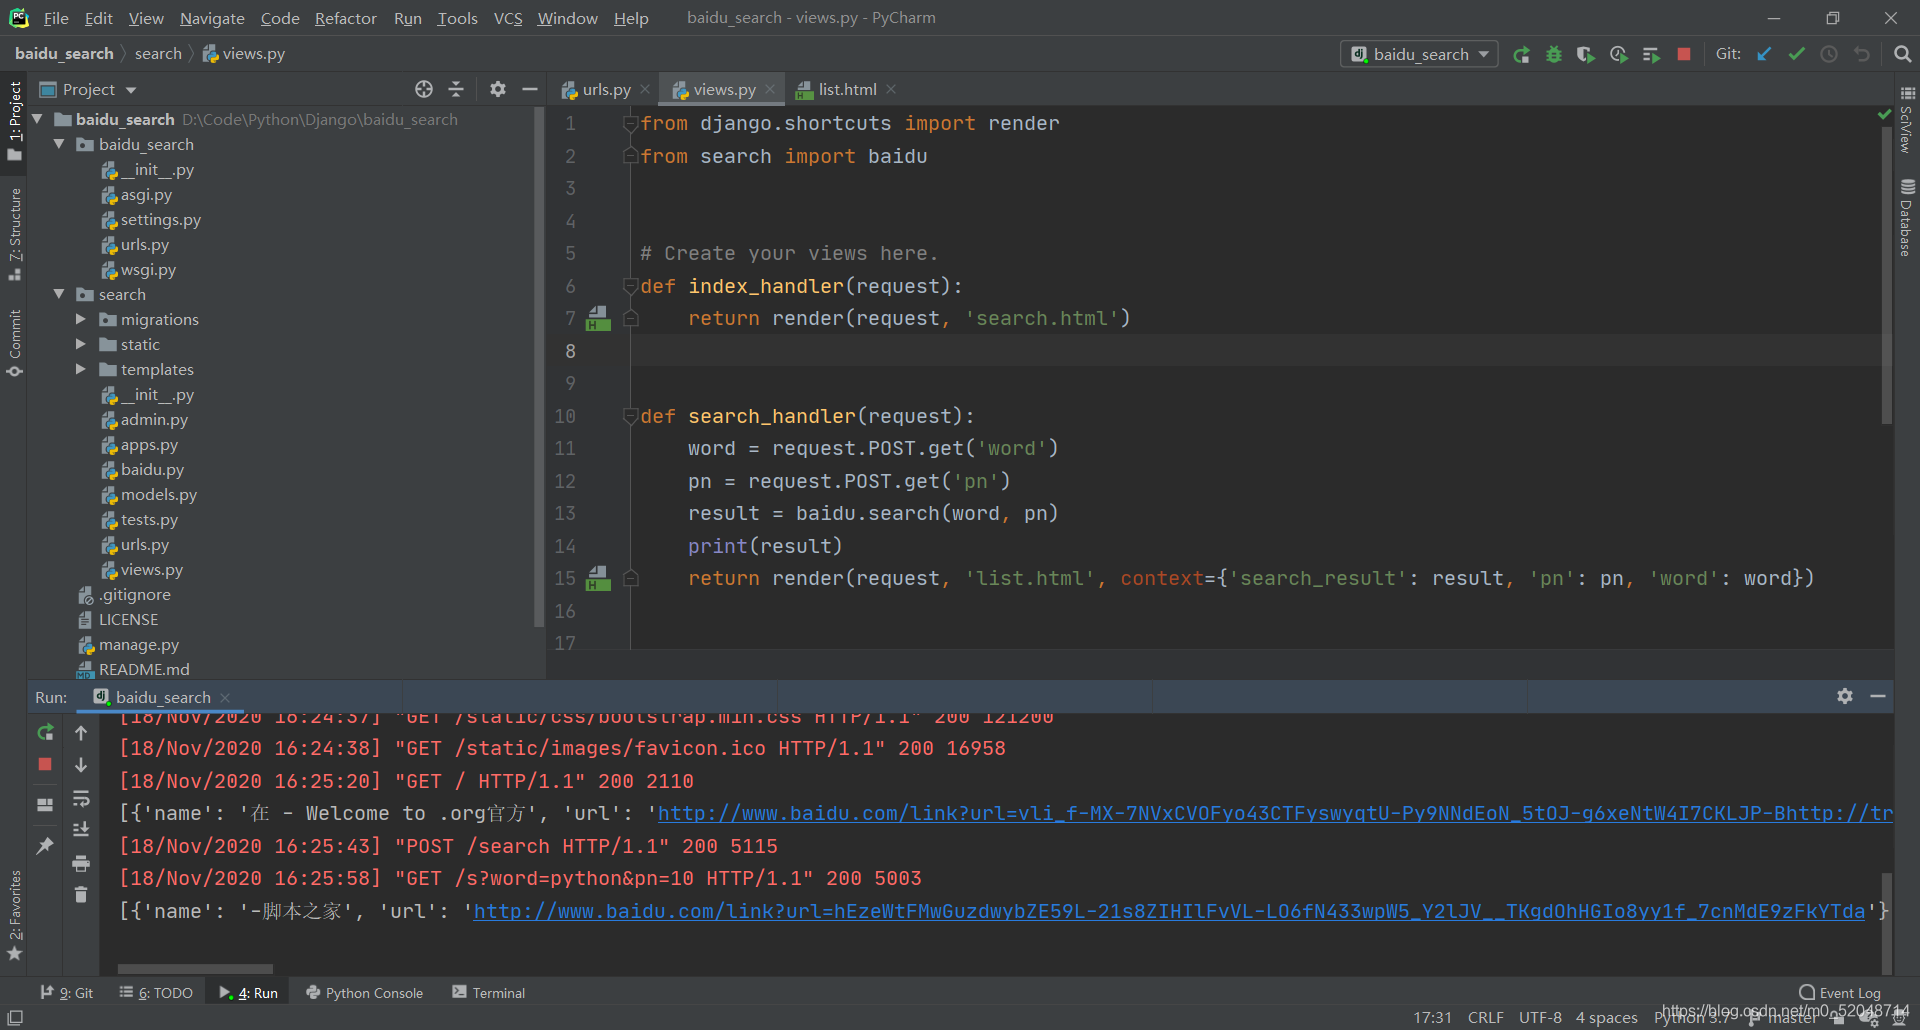1920x1030 pixels.
Task: Hide the Project panel with minus icon
Action: click(x=530, y=89)
